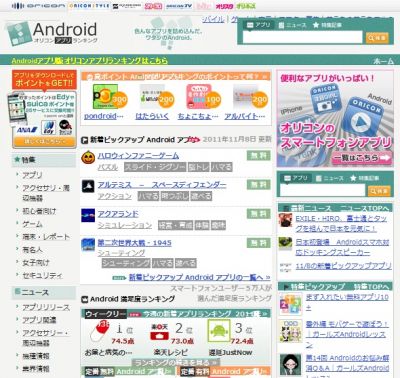Open アプリ関連 under ニュース
Screen dimensions: 400x378
pos(39,320)
